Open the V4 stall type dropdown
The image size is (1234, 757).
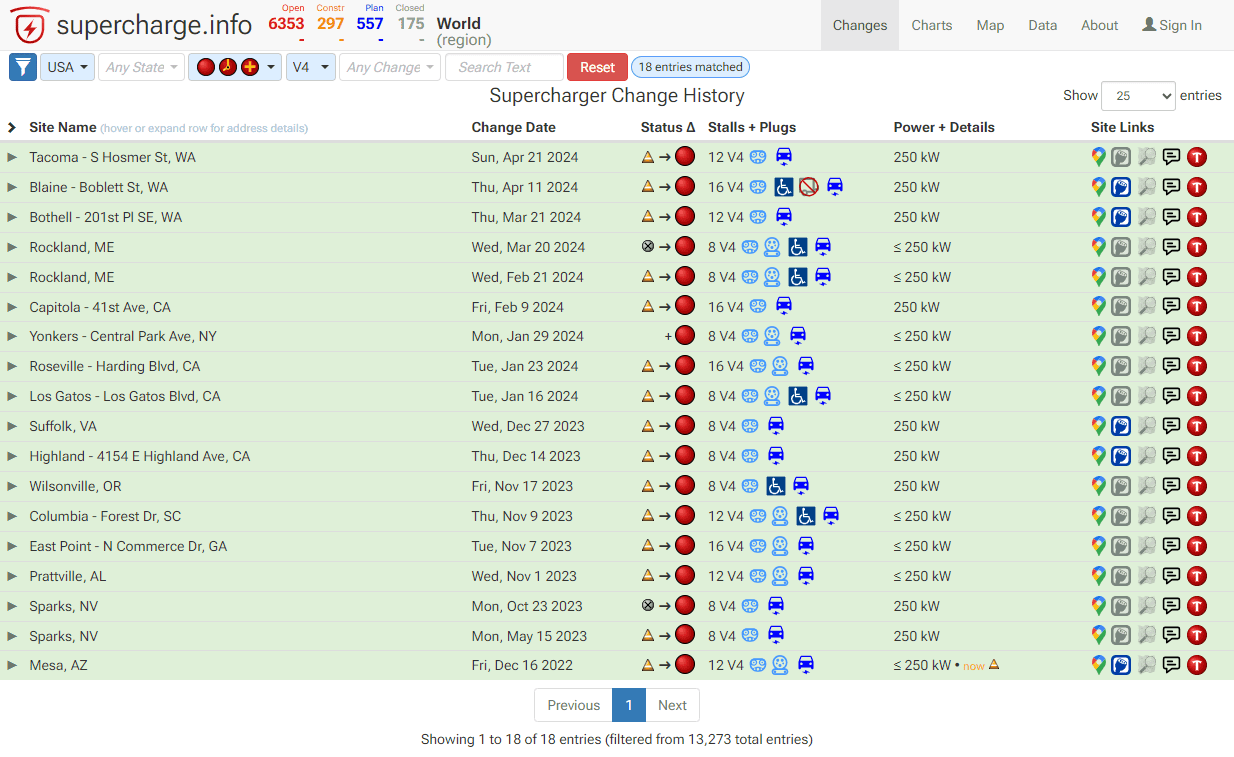point(310,67)
